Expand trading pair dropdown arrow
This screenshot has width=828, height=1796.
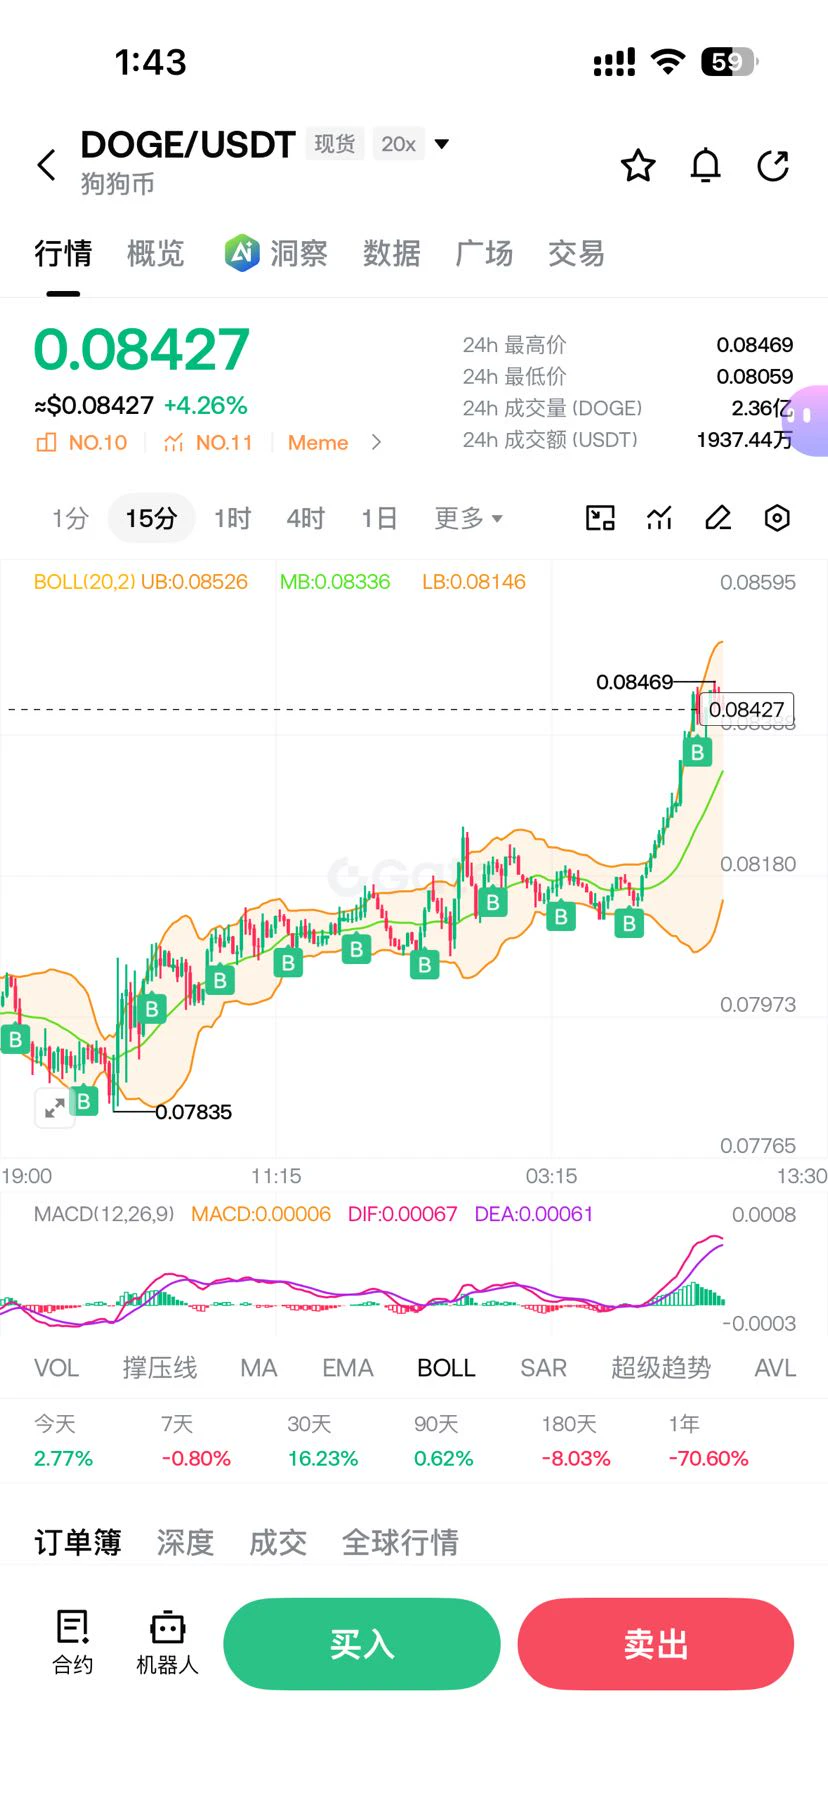[x=441, y=144]
